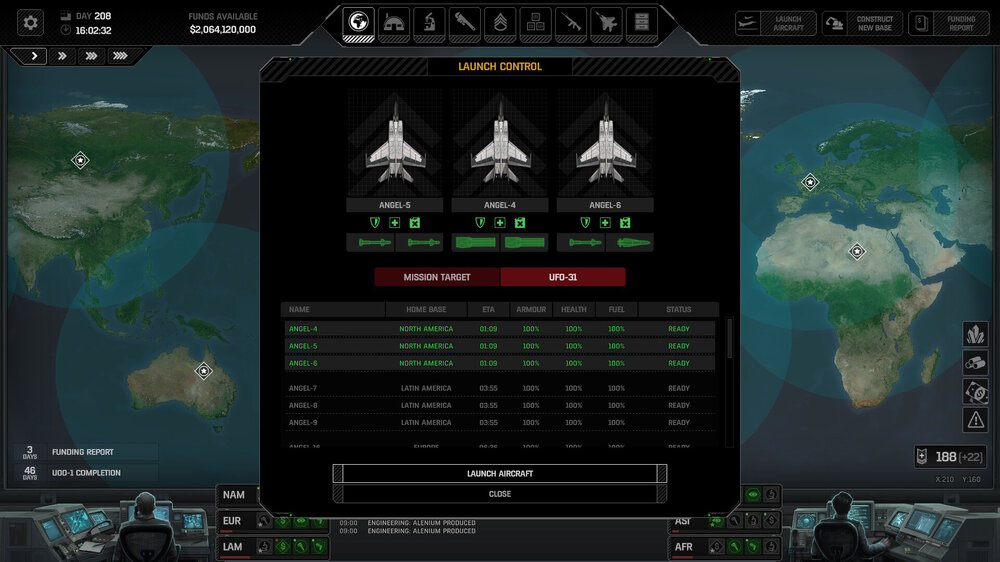Select the ANGEL-8 Latin America row
Viewport: 1000px width, 562px height.
point(500,405)
